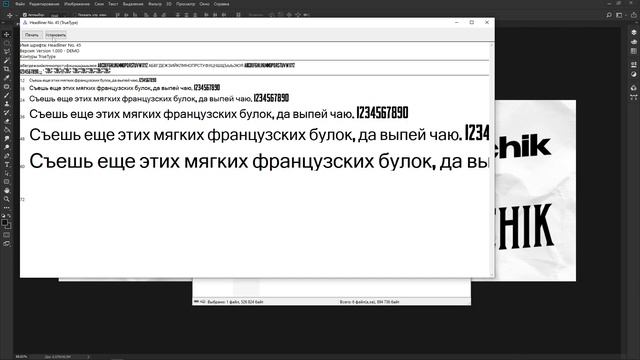Open the Слои menu
The width and height of the screenshot is (640, 360).
(x=99, y=4)
